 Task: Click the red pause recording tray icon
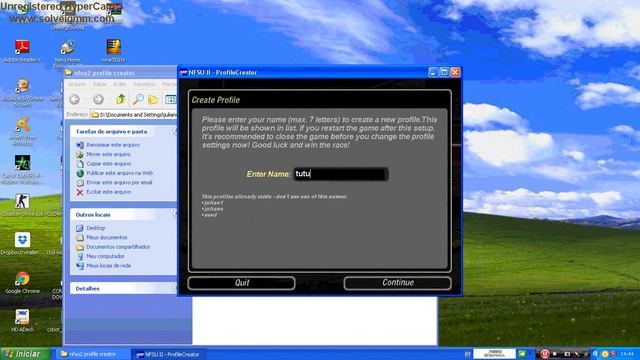click(544, 354)
